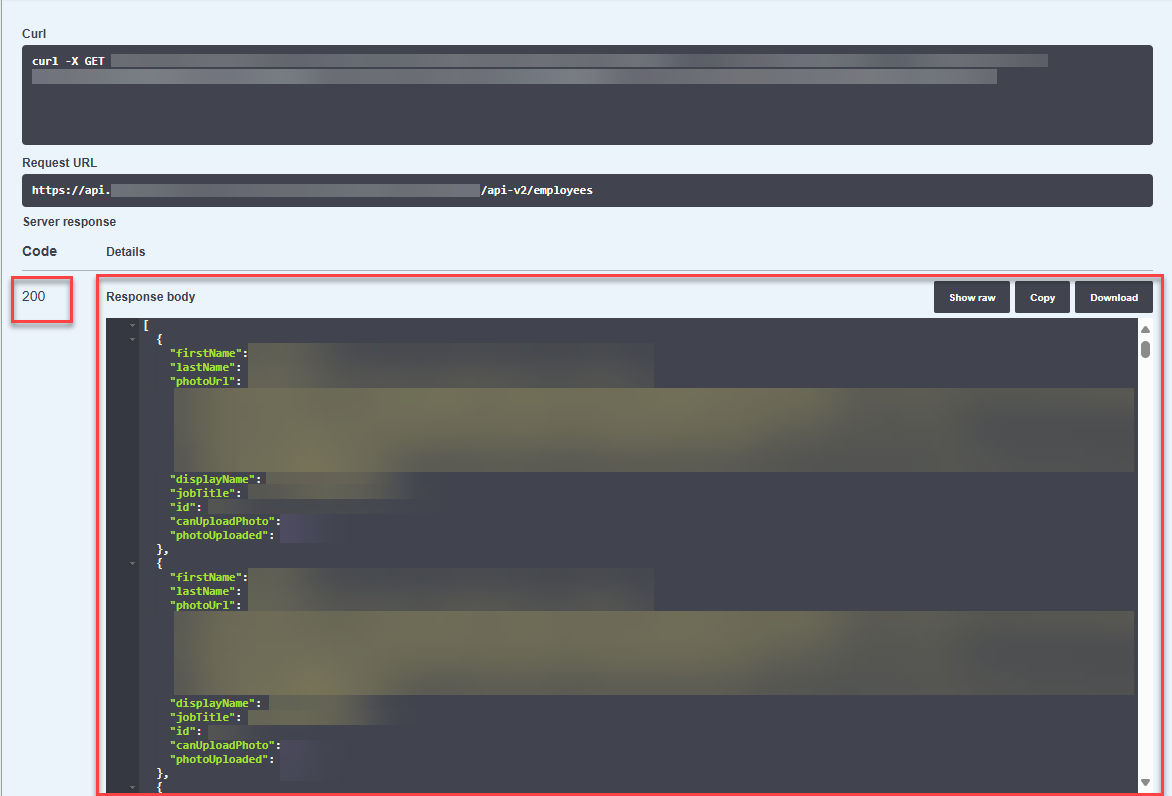Click the response body scrollbar down arrow
Screen dimensions: 1172x796
tap(1145, 783)
